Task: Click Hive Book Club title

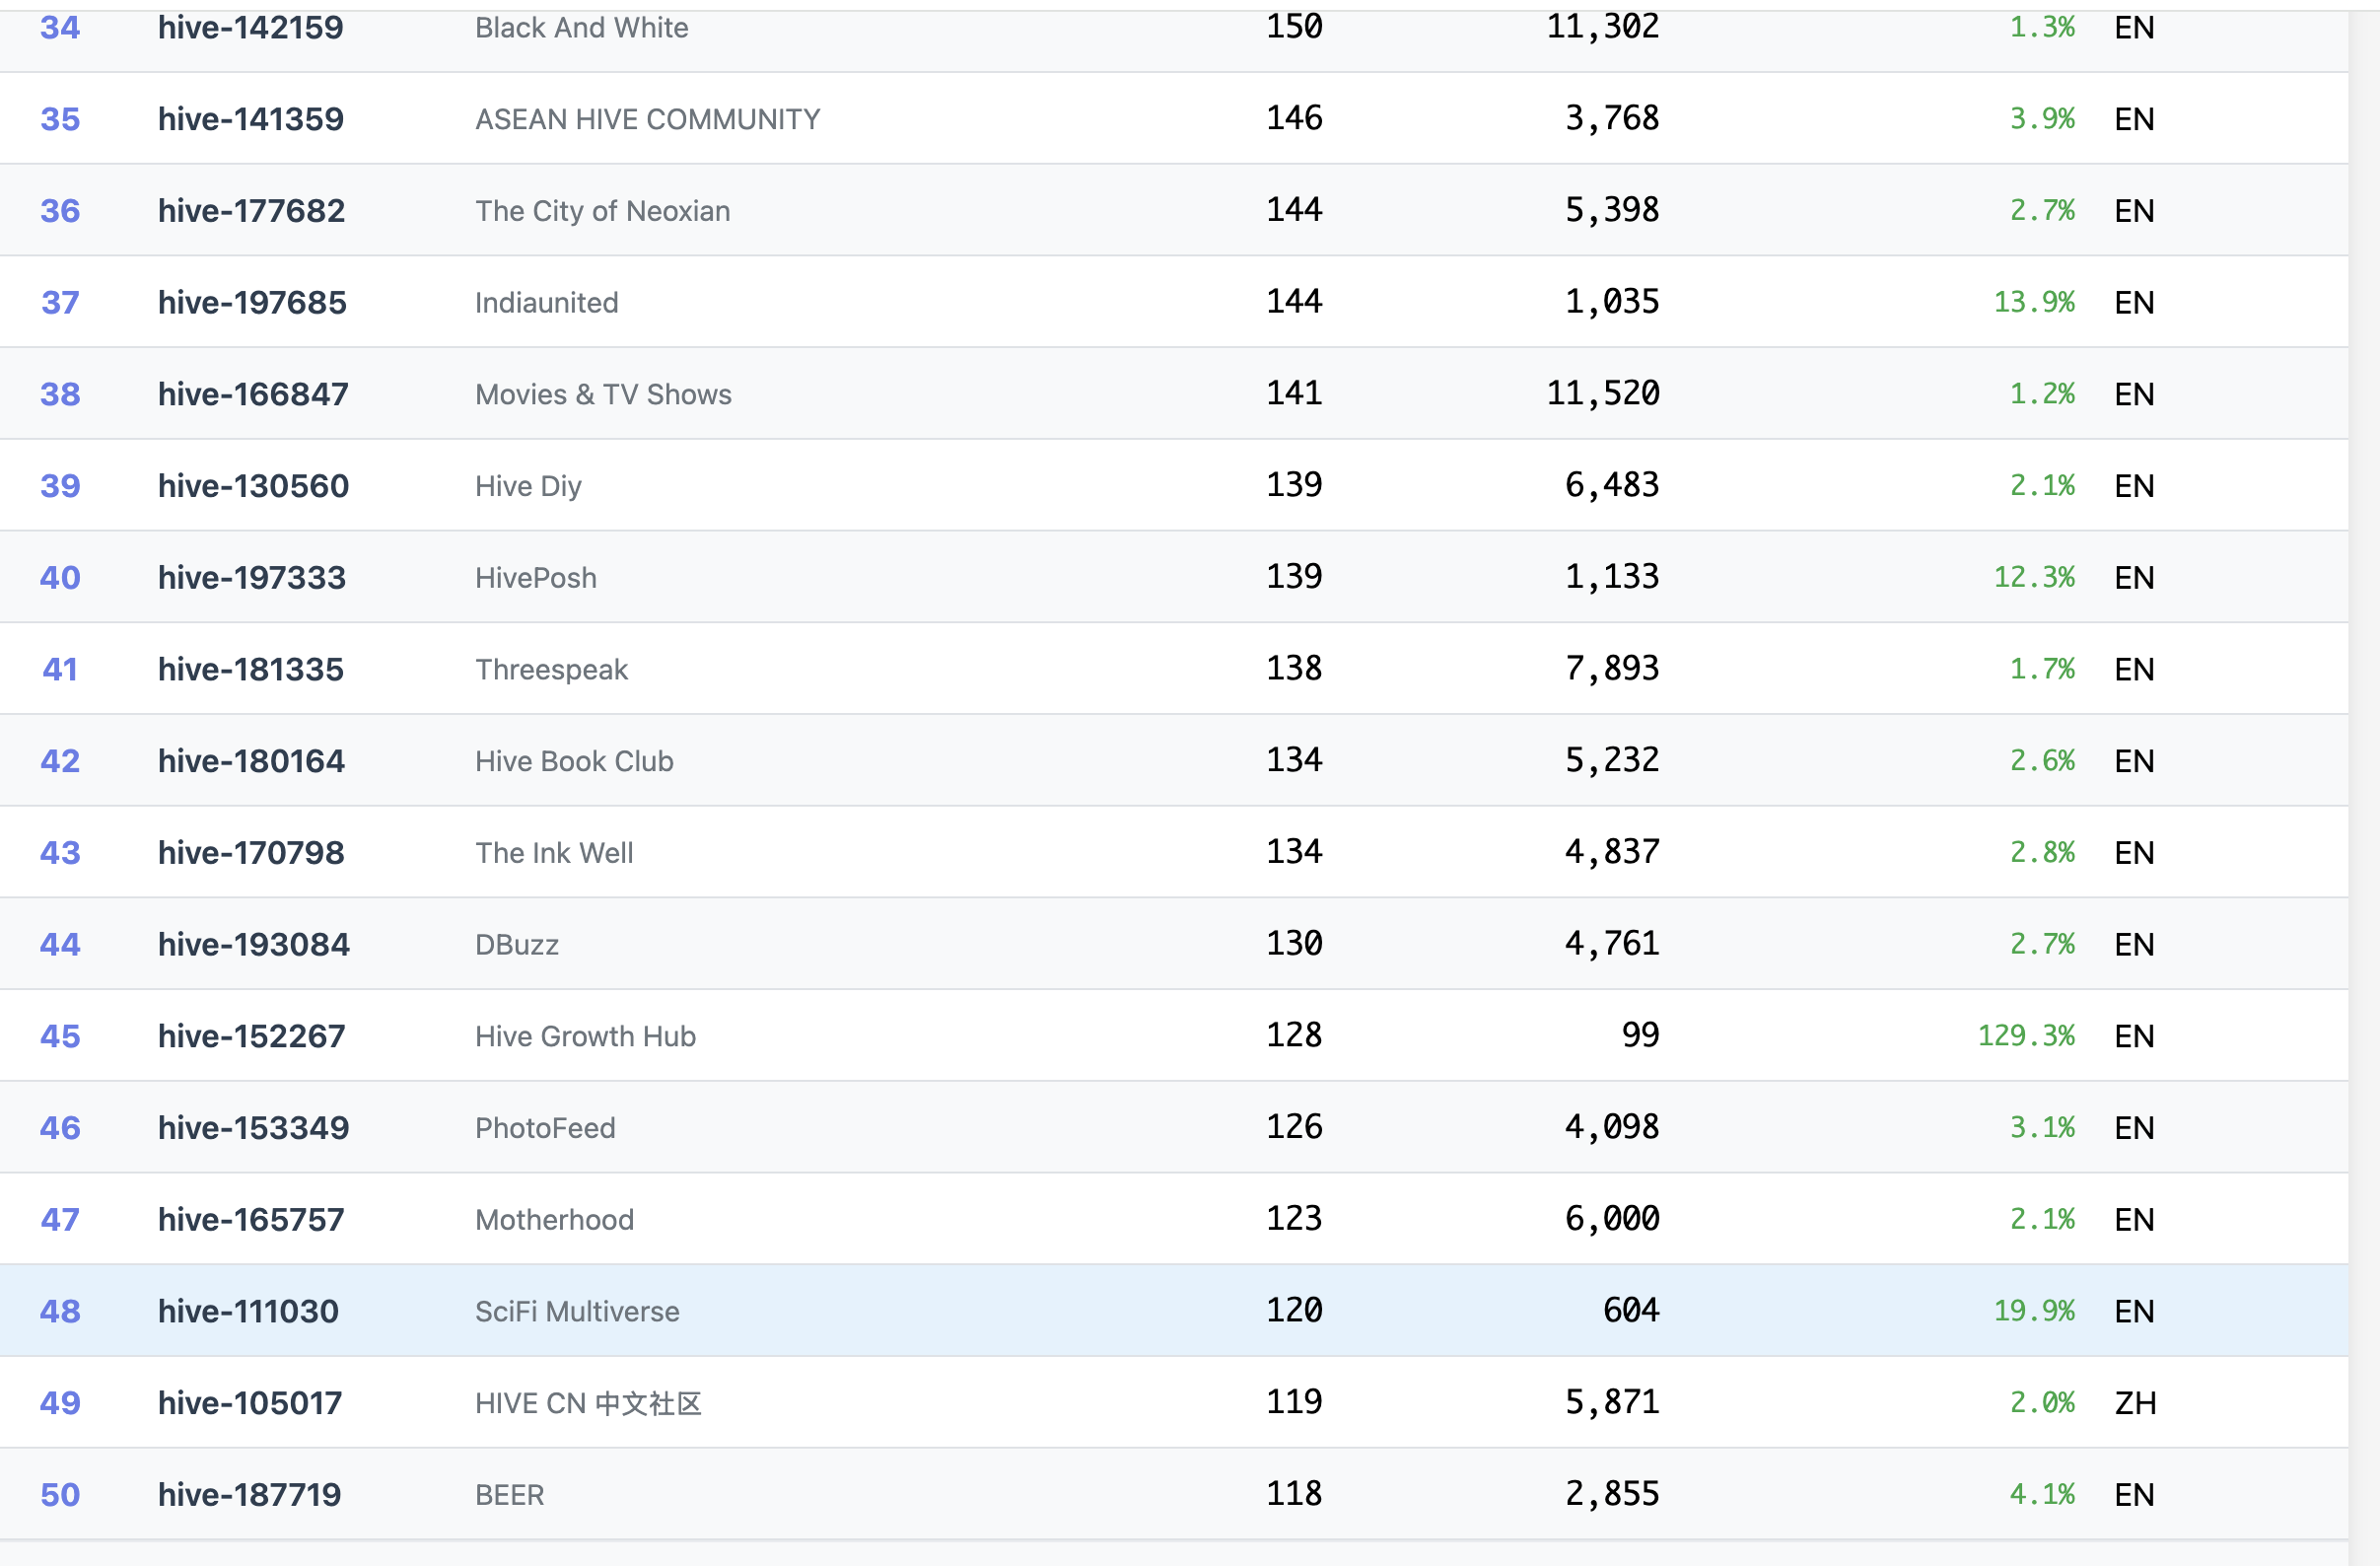Action: [574, 761]
